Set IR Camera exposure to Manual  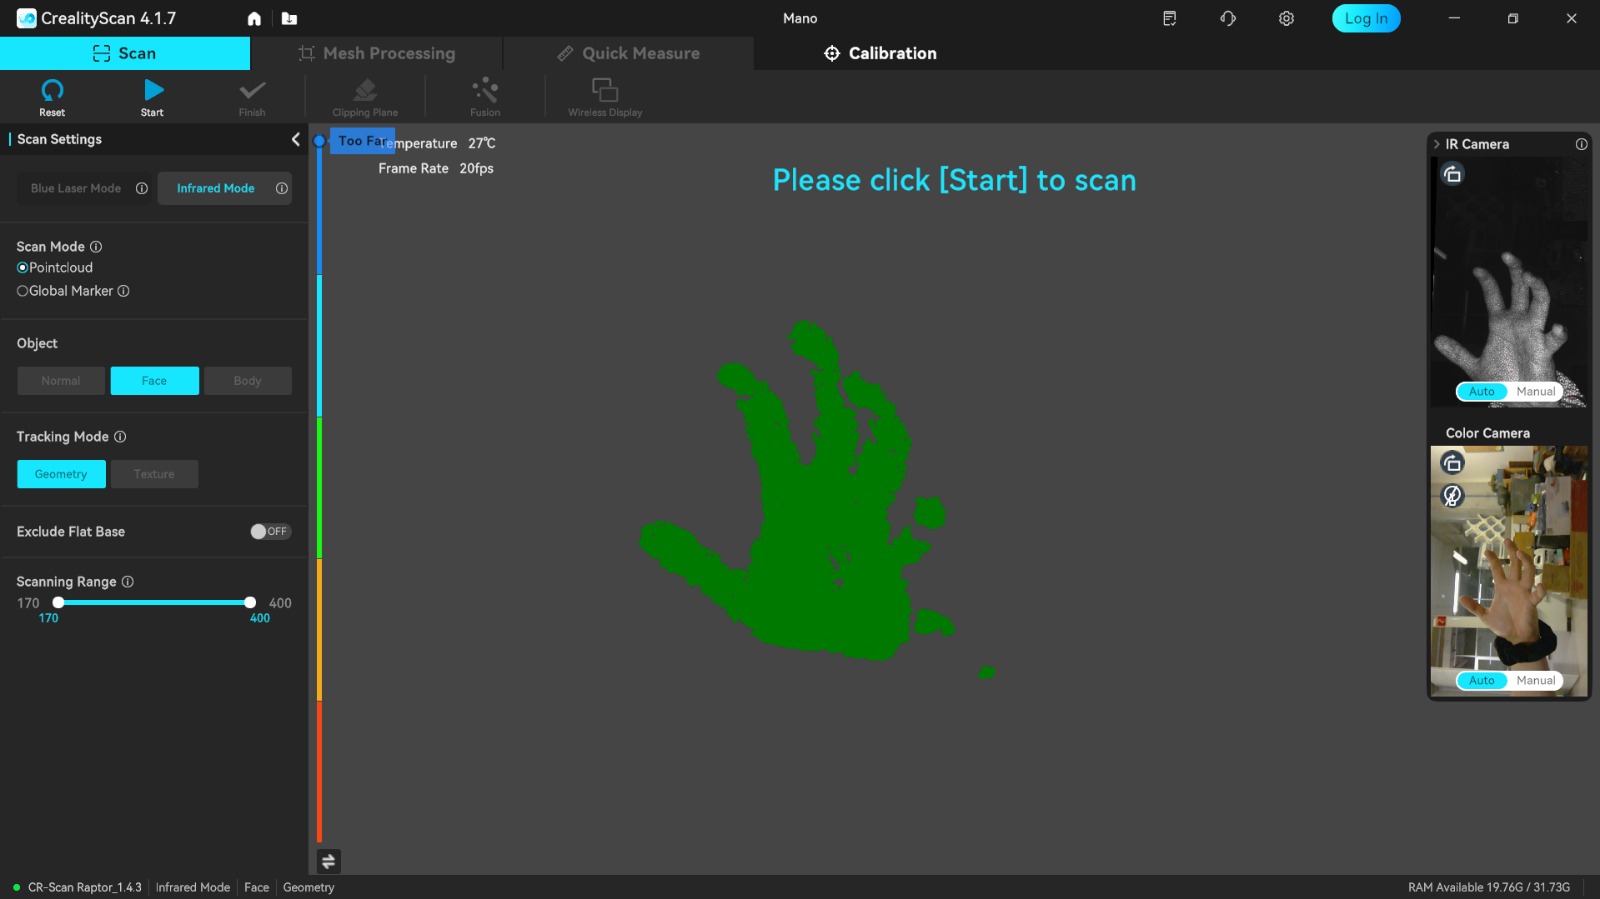[1536, 392]
